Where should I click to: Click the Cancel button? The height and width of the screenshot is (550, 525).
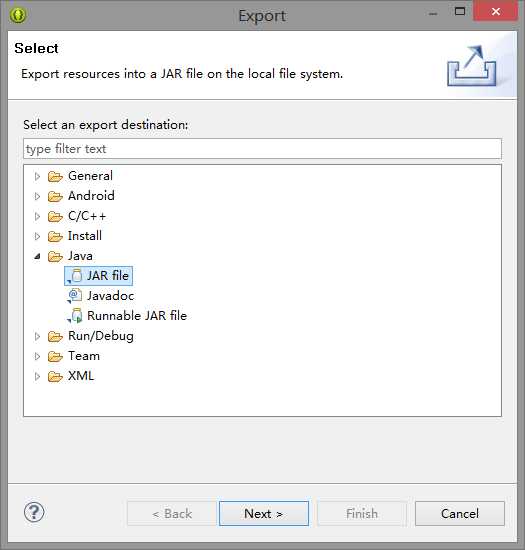point(460,514)
